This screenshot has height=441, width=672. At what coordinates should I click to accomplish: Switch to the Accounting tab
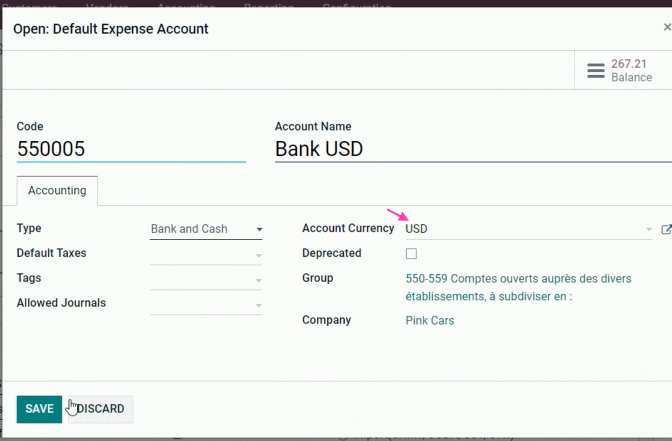click(57, 191)
